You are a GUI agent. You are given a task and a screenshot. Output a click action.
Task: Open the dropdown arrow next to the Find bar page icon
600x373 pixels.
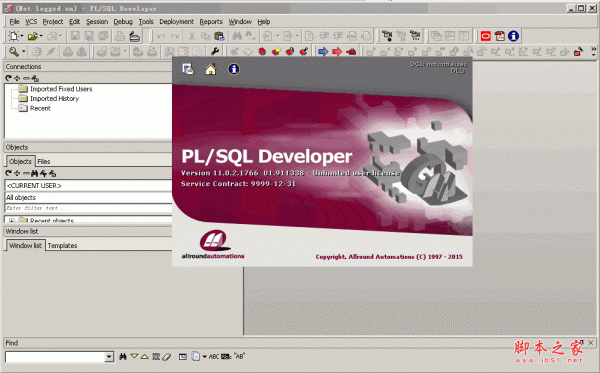pyautogui.click(x=205, y=357)
